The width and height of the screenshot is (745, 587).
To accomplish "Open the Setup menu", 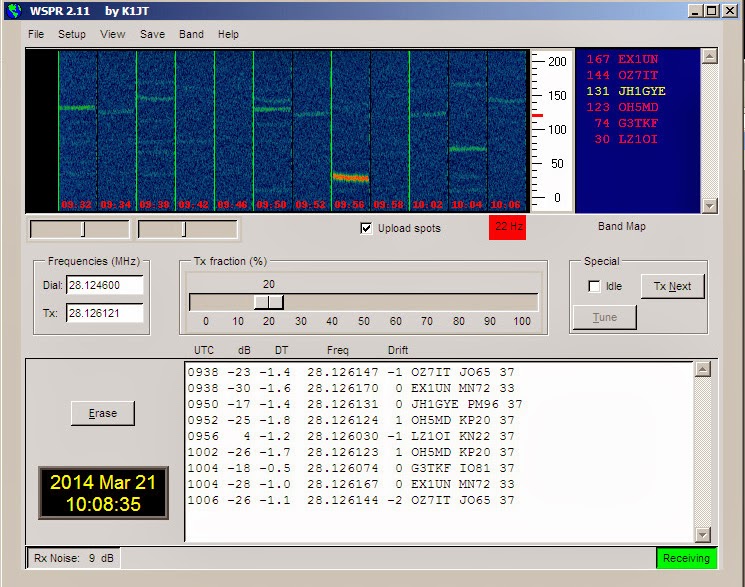I will point(72,34).
